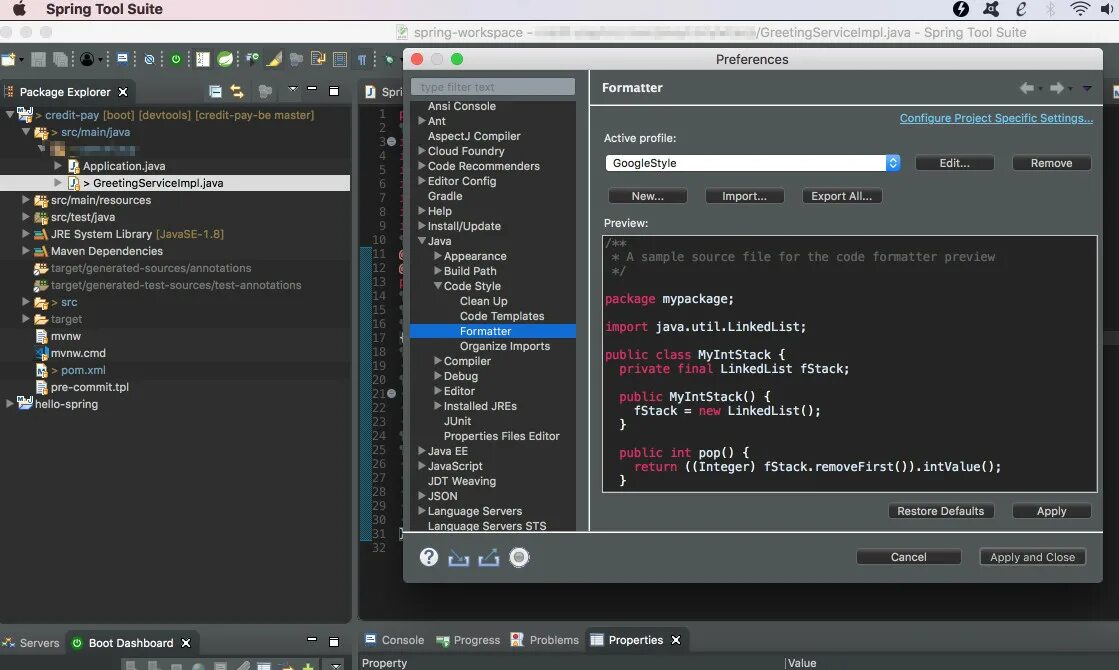Click the back arrow in Formatter header
The height and width of the screenshot is (670, 1119).
tap(1027, 88)
